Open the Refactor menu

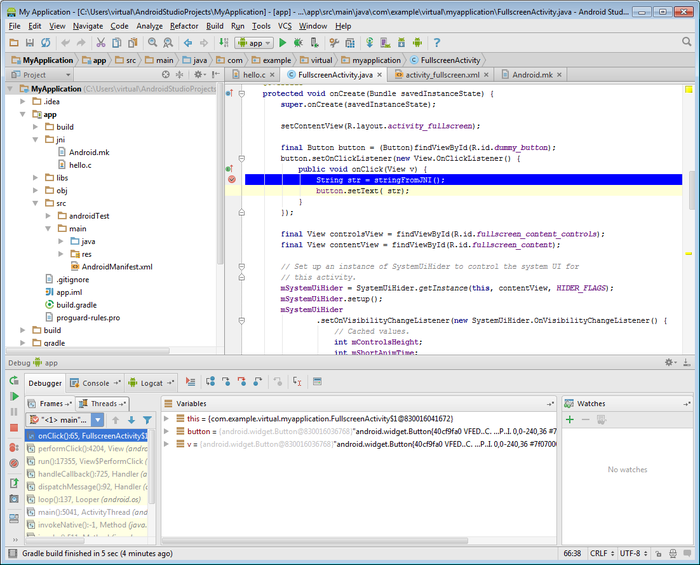pyautogui.click(x=184, y=25)
